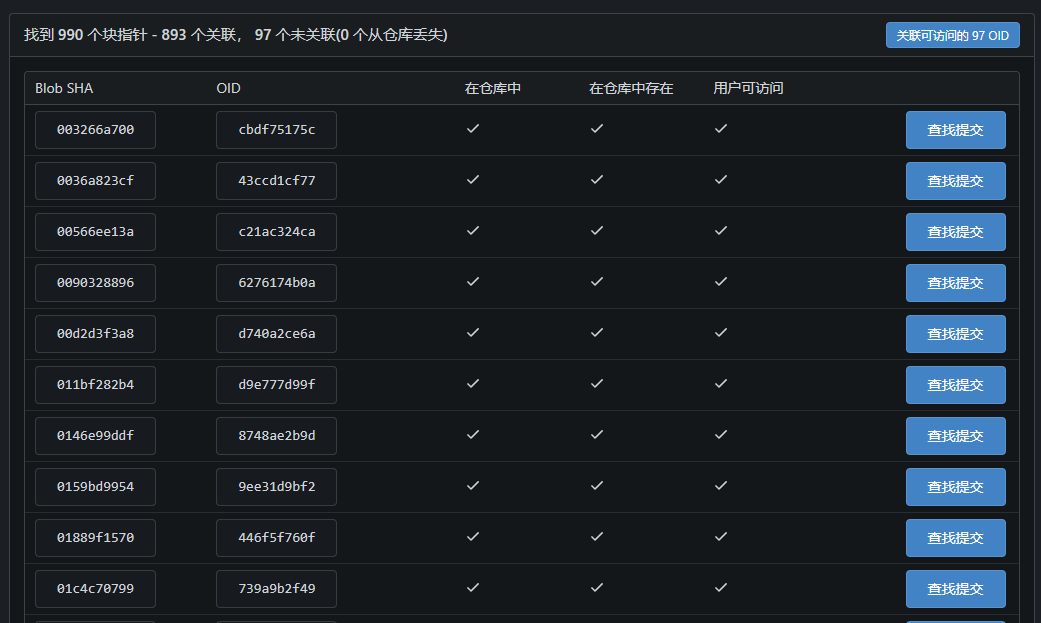Viewport: 1041px width, 623px height.
Task: Click 在仓库中 checkmark for 0090328896
Action: coord(473,282)
